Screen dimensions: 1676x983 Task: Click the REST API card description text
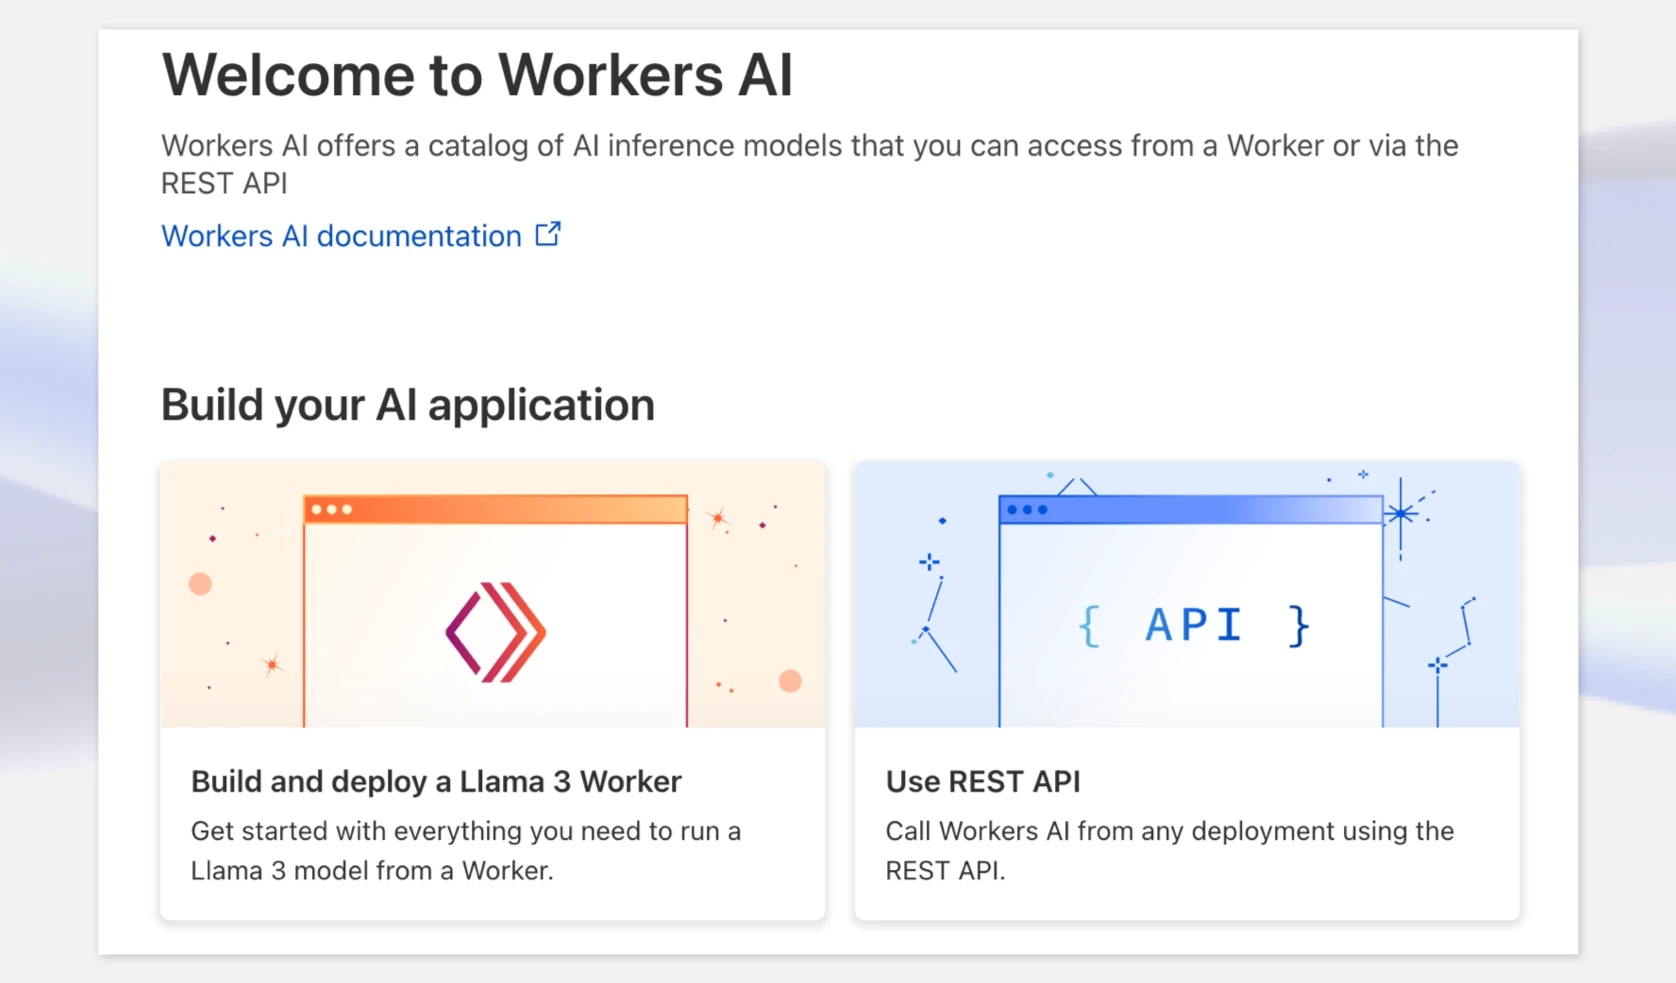1168,850
